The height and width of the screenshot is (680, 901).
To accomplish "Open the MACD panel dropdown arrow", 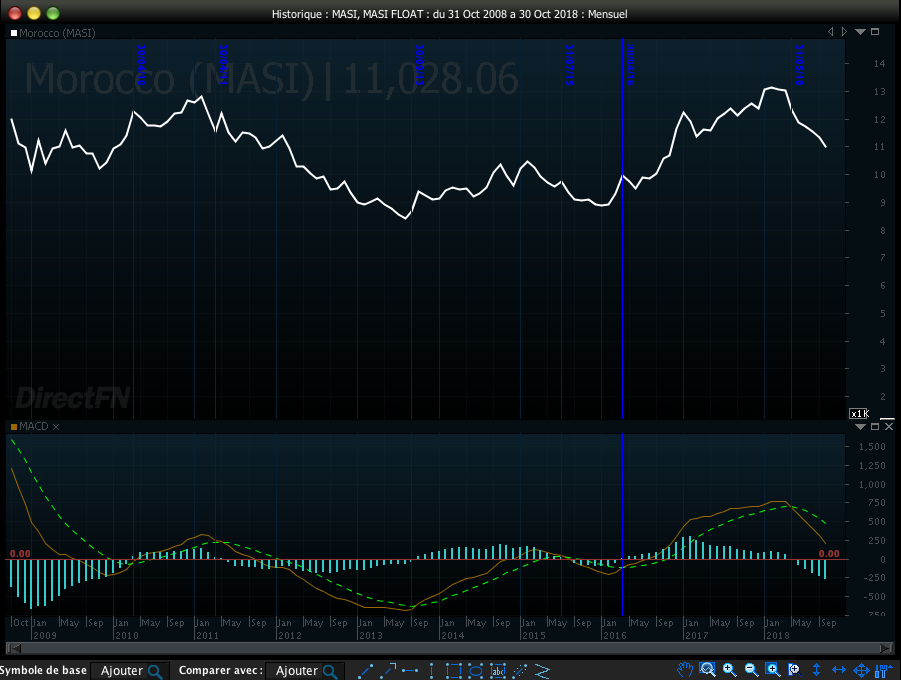I will click(860, 426).
